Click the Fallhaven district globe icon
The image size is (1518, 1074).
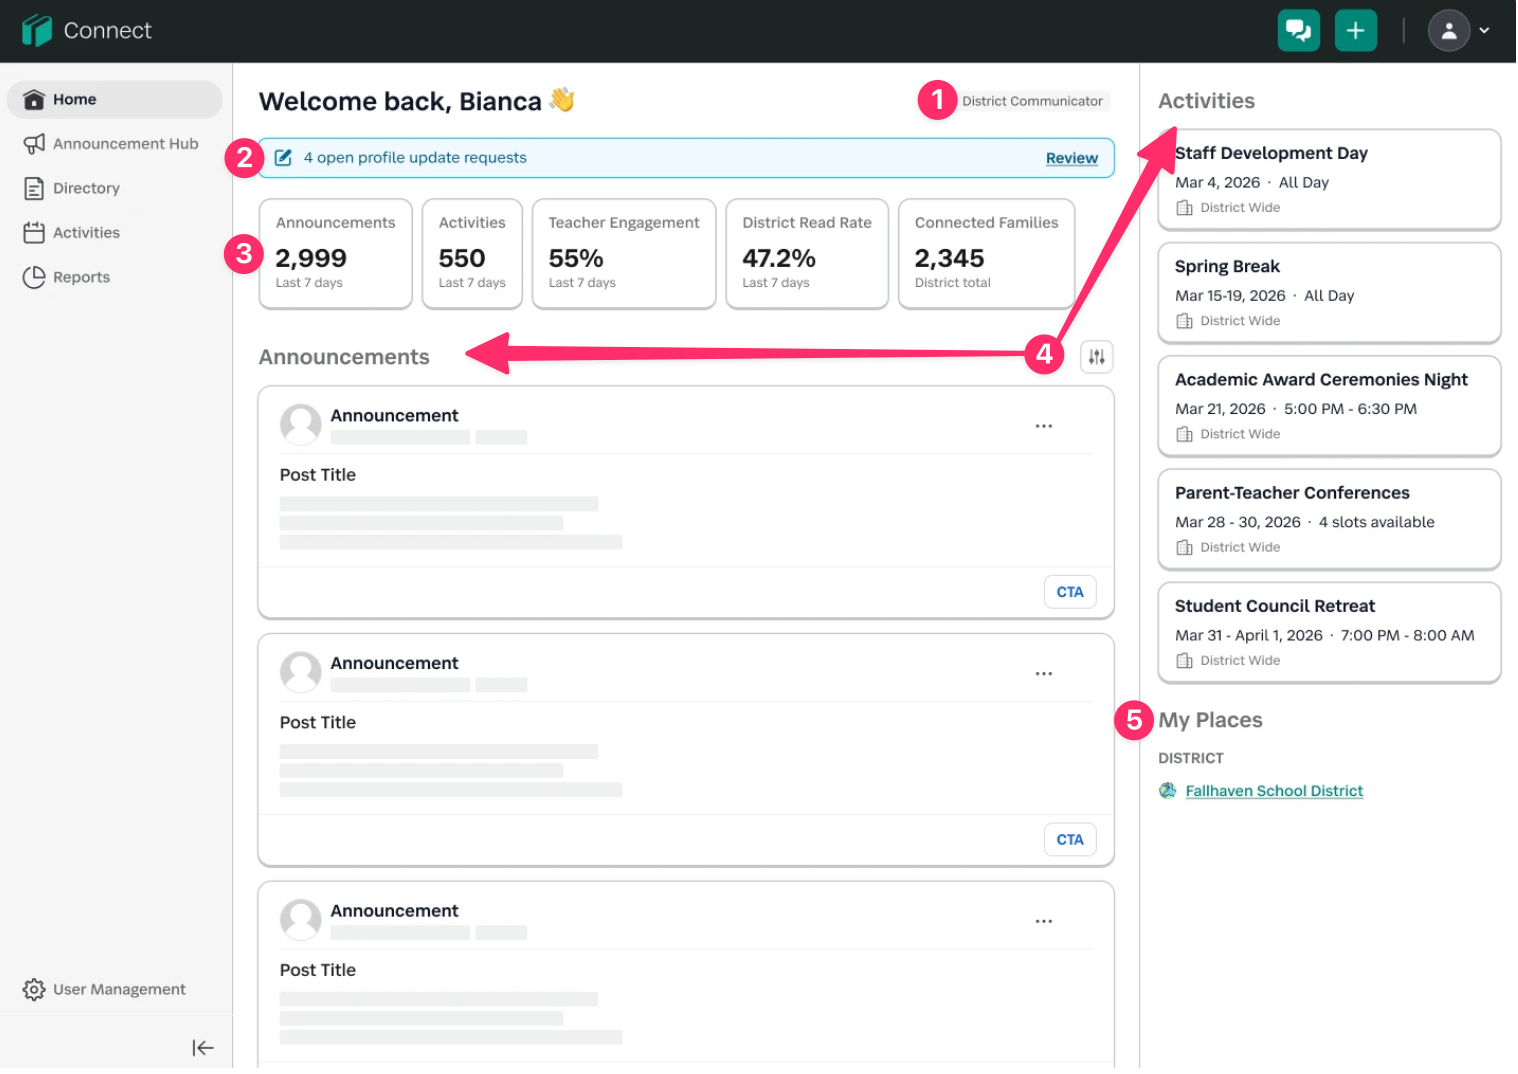[1168, 792]
